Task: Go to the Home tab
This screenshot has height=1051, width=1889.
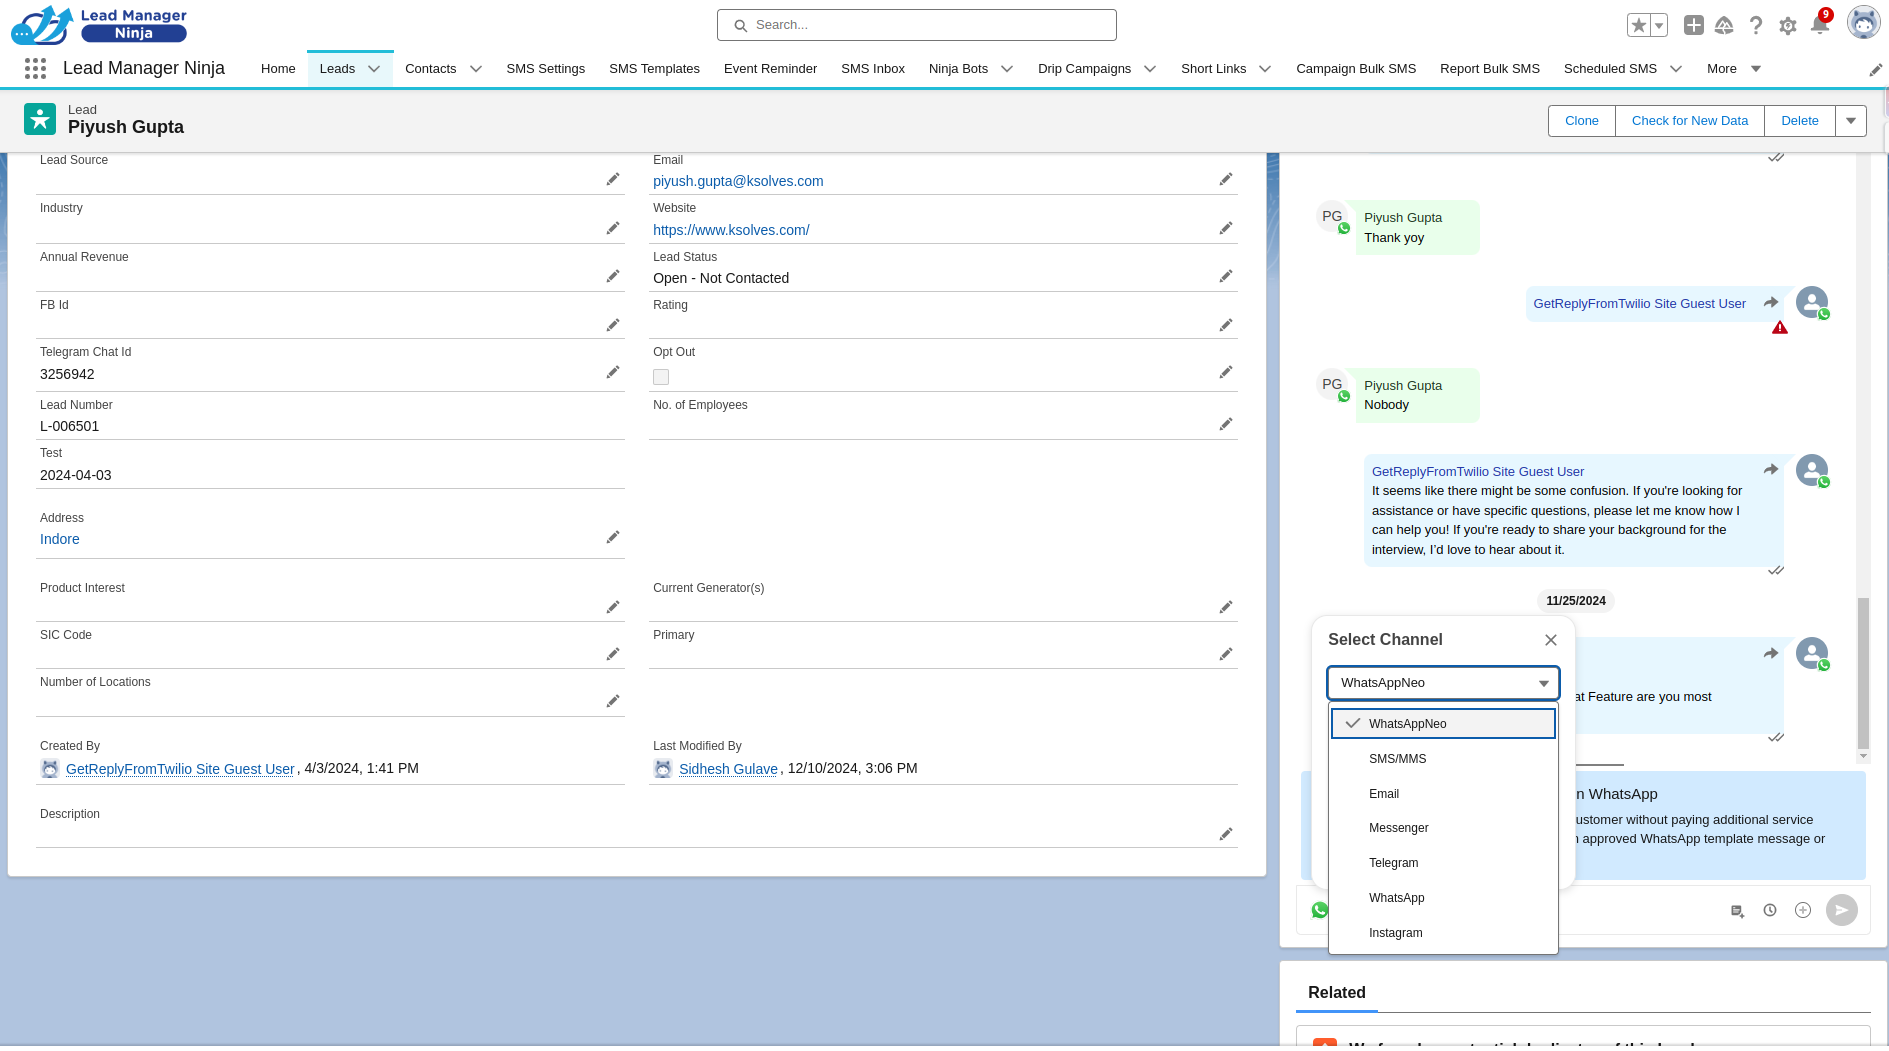Action: click(x=278, y=69)
